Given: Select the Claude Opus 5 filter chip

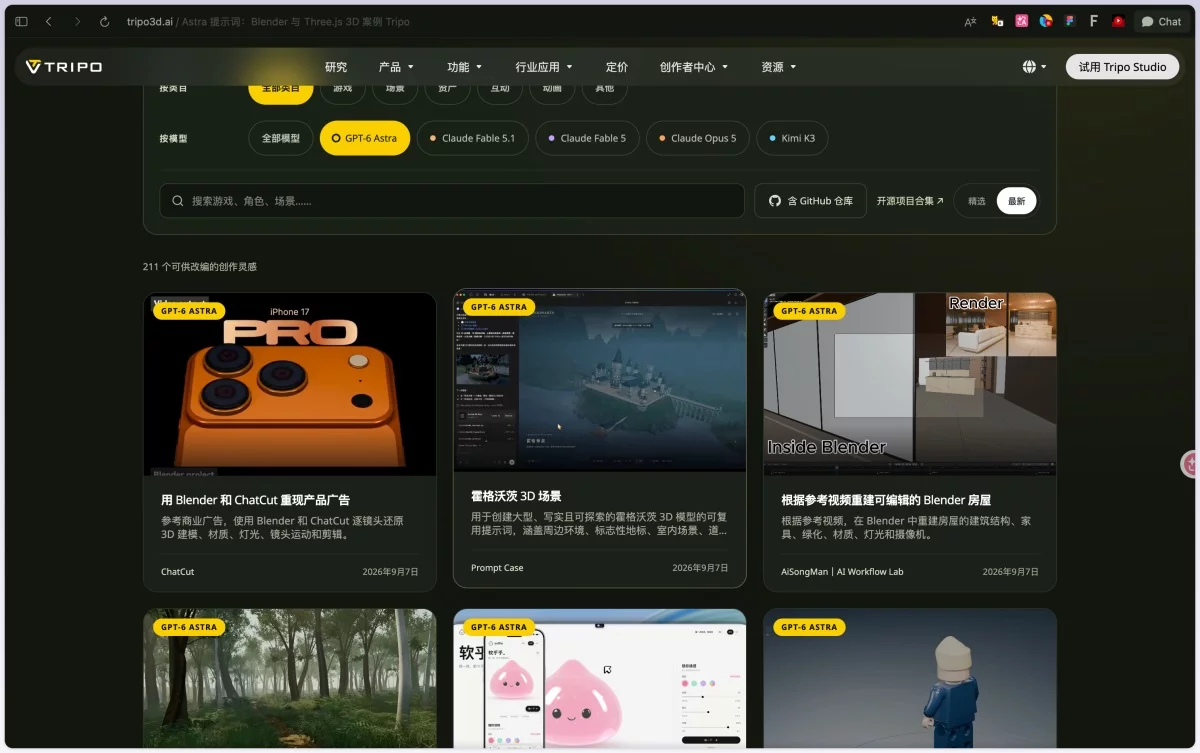Looking at the screenshot, I should 698,138.
